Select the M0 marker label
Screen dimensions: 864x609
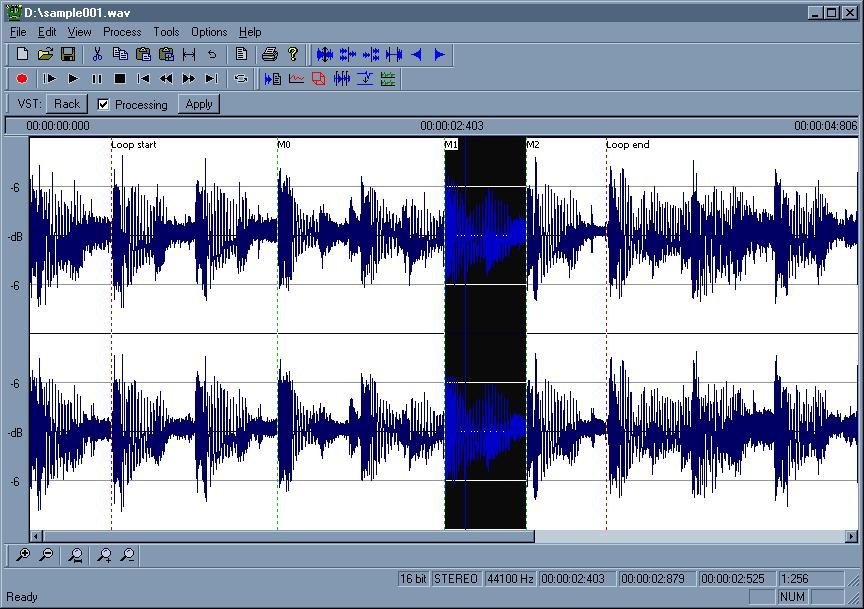point(284,144)
